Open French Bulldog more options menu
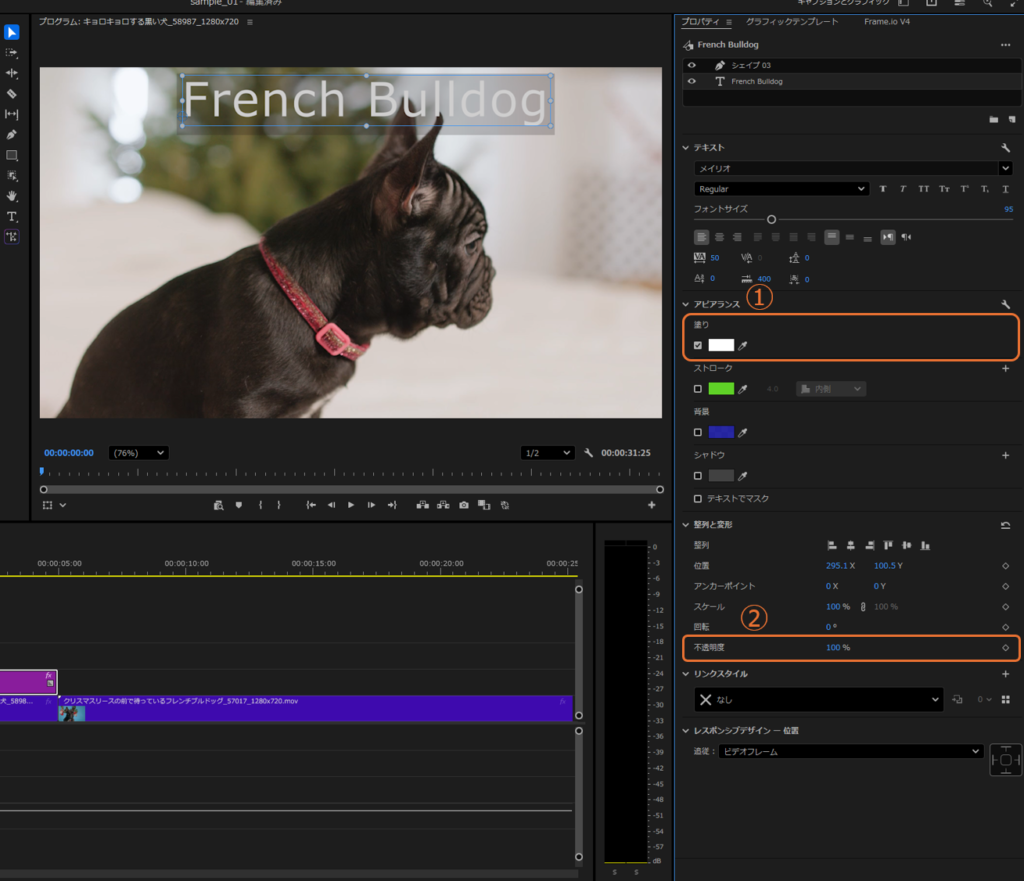 click(x=1005, y=45)
